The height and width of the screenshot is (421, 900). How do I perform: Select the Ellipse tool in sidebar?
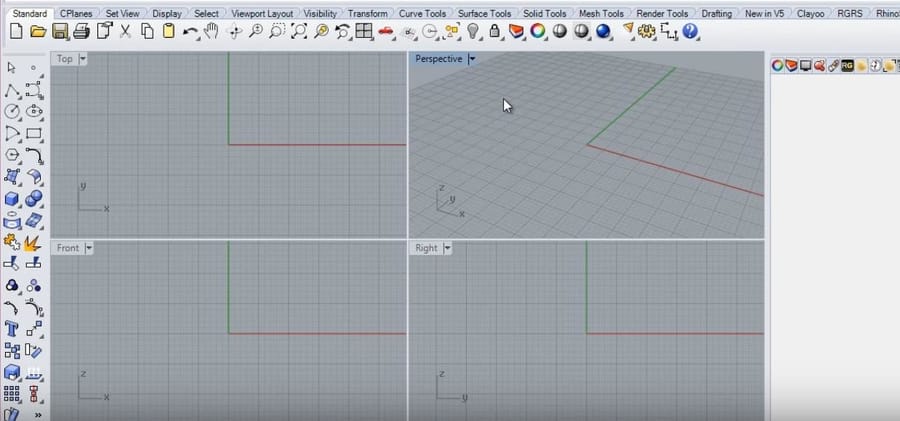34,111
